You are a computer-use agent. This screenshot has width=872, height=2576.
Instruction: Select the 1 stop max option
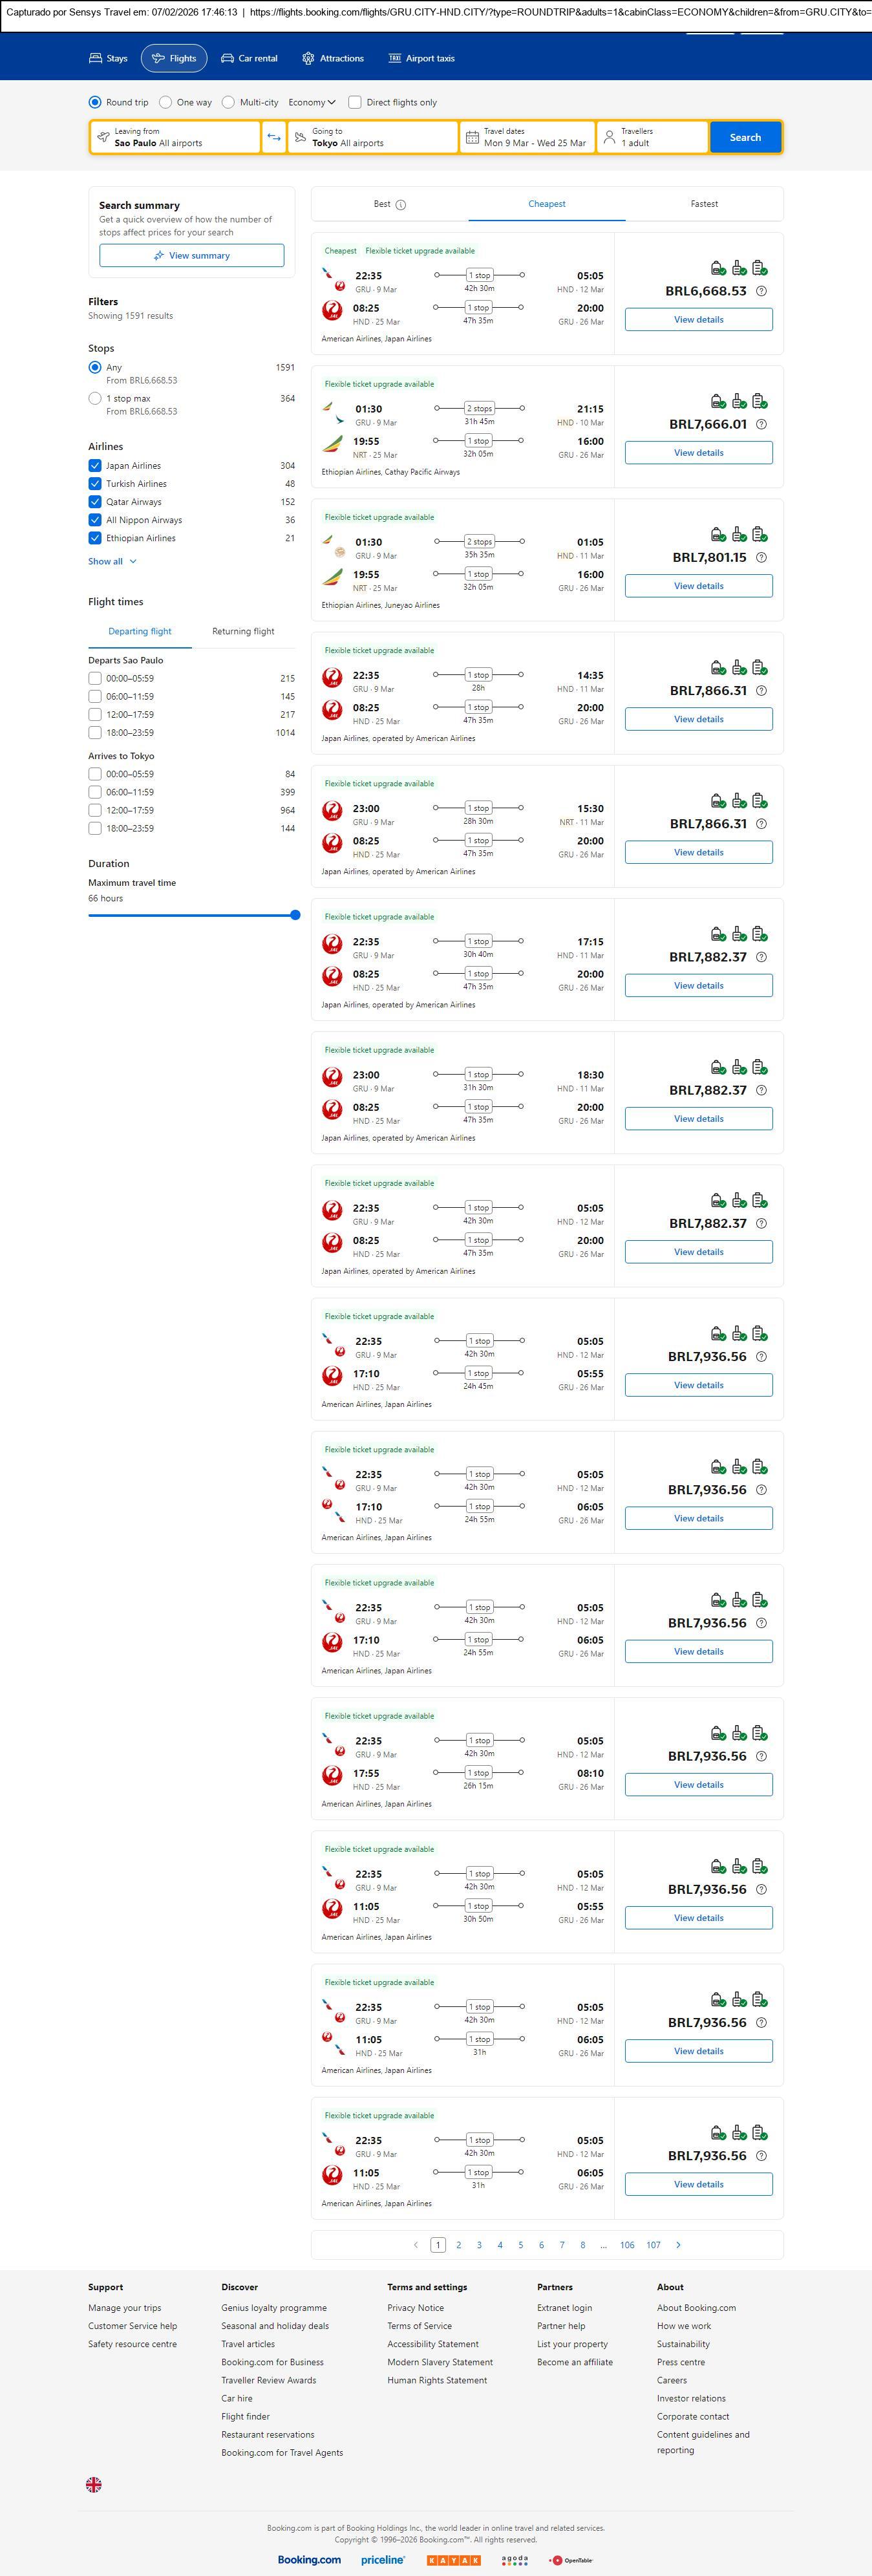tap(95, 398)
